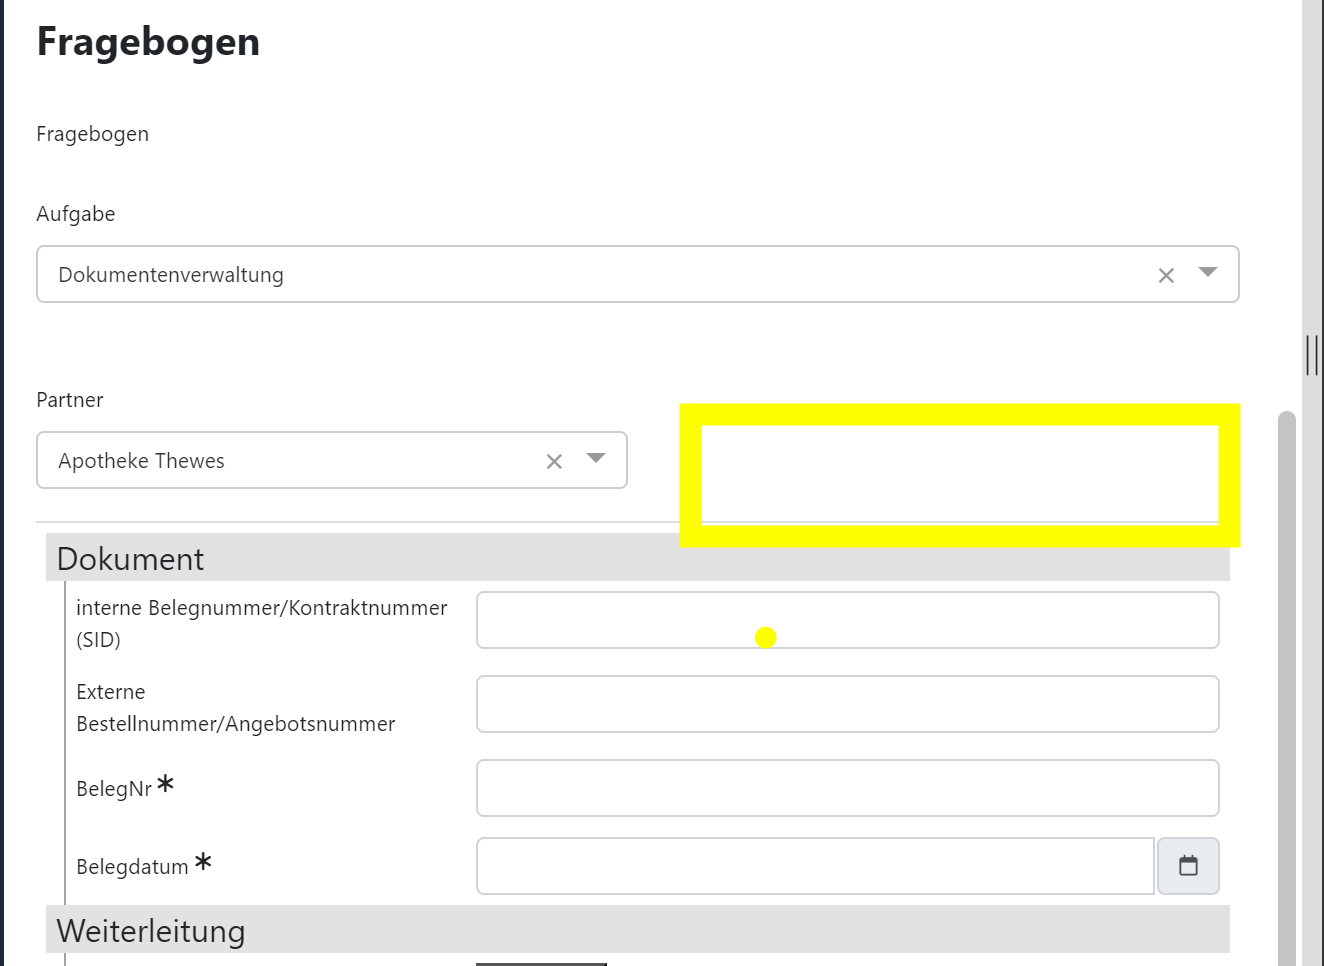Image resolution: width=1324 pixels, height=966 pixels.
Task: Click the Dokumentenverwaltung combo box text
Action: pos(171,275)
